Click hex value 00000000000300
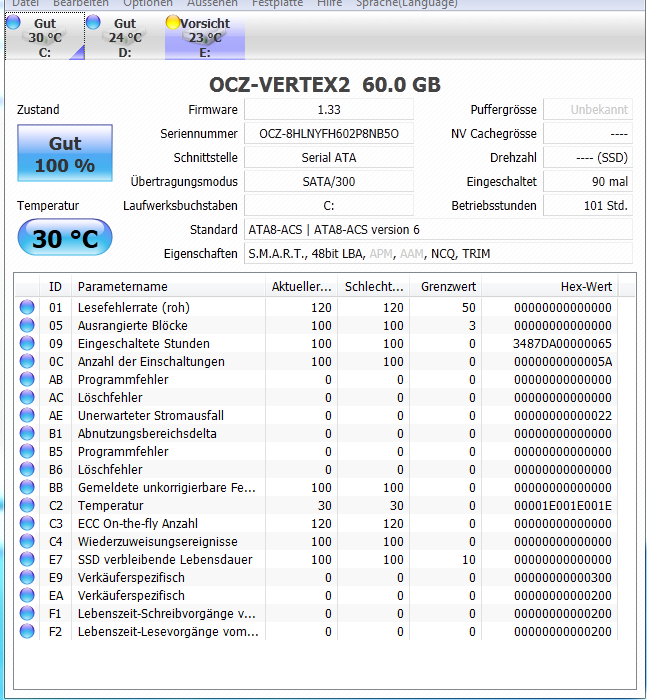 pyautogui.click(x=563, y=578)
